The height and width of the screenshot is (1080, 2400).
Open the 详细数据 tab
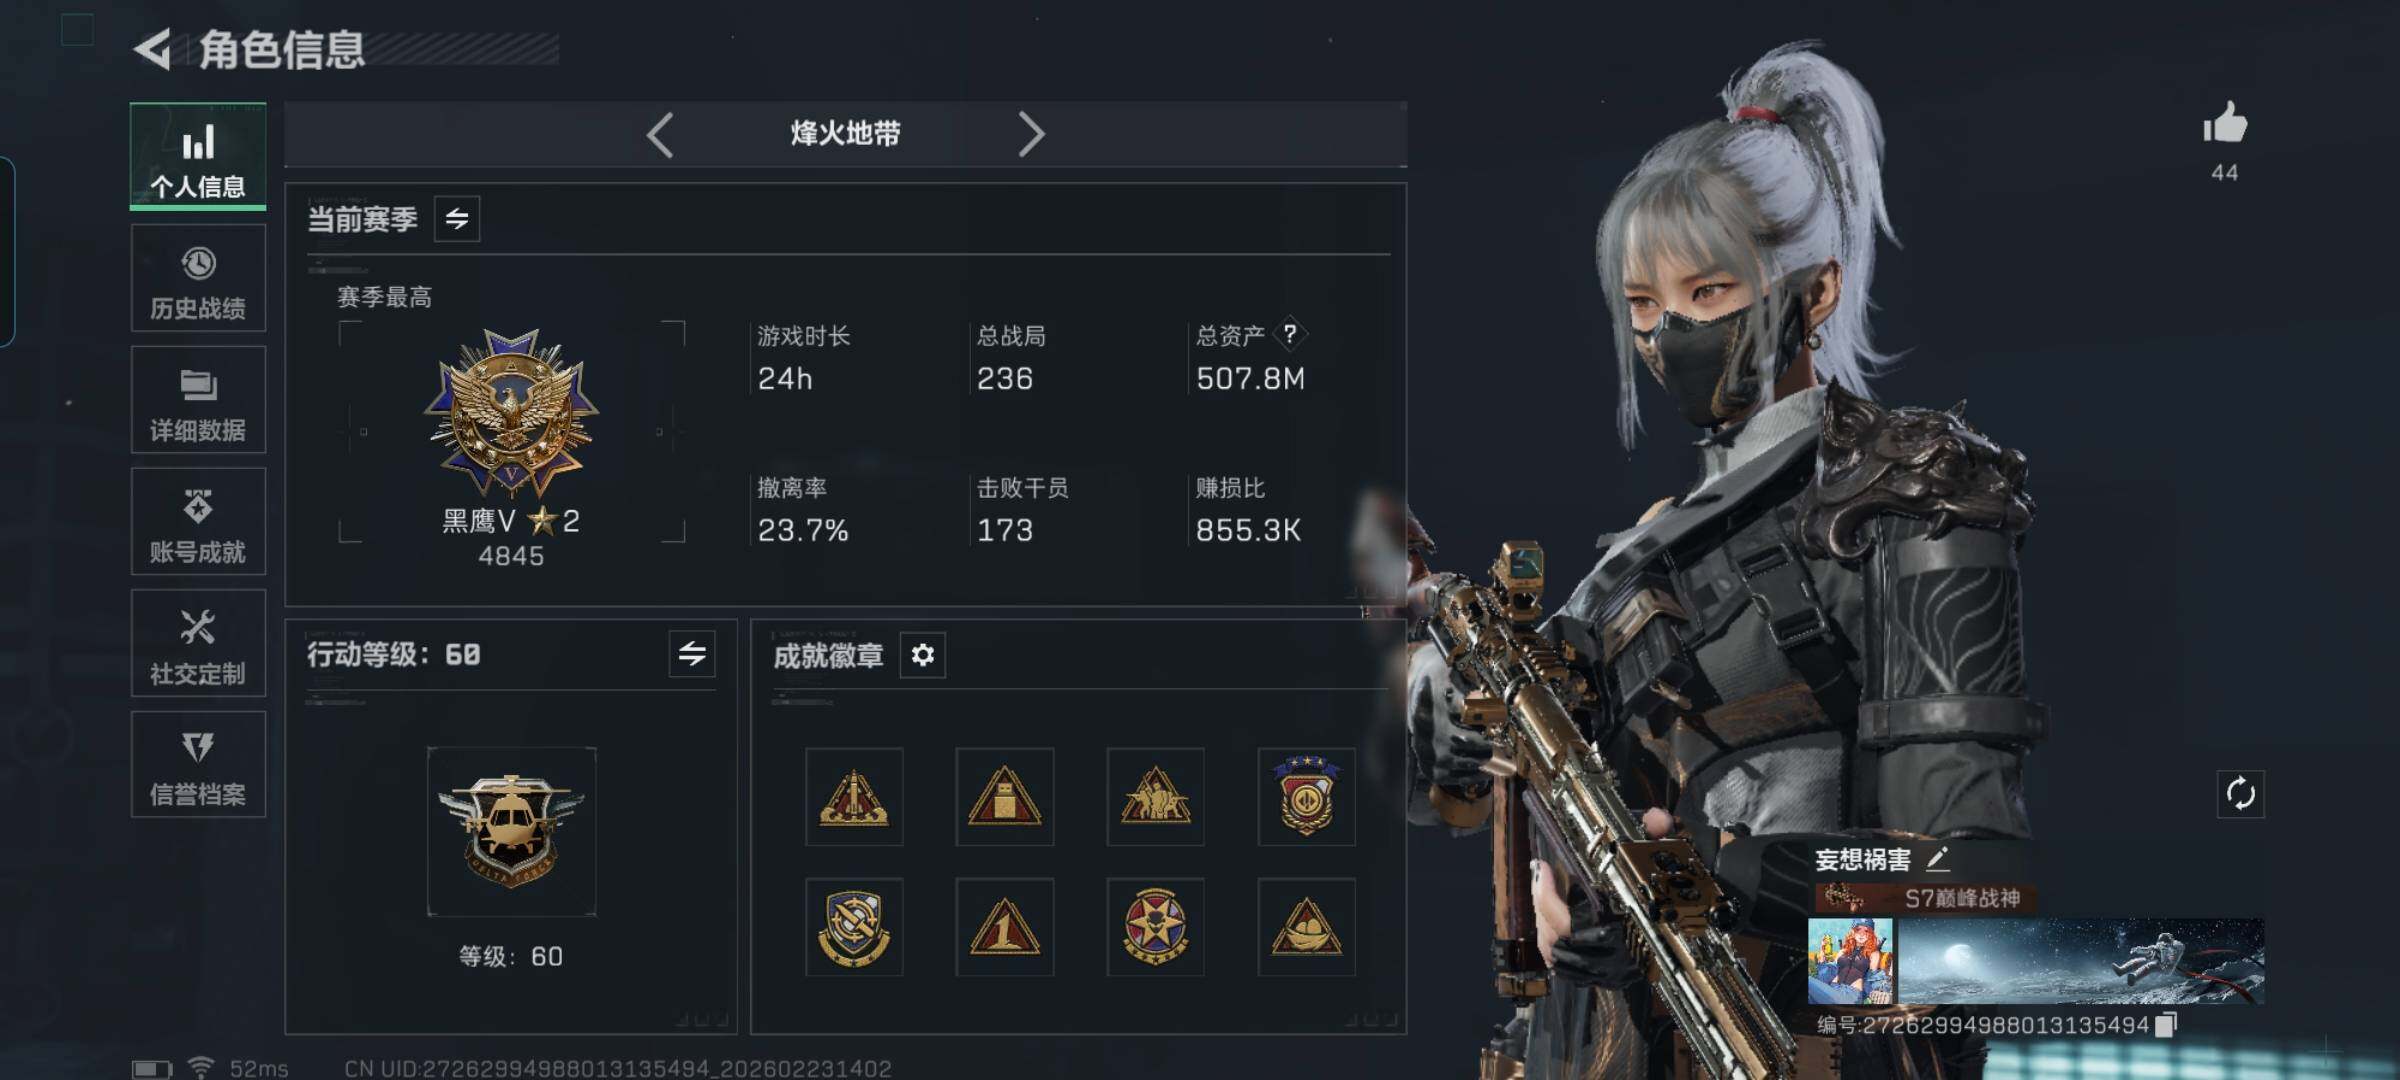click(198, 400)
